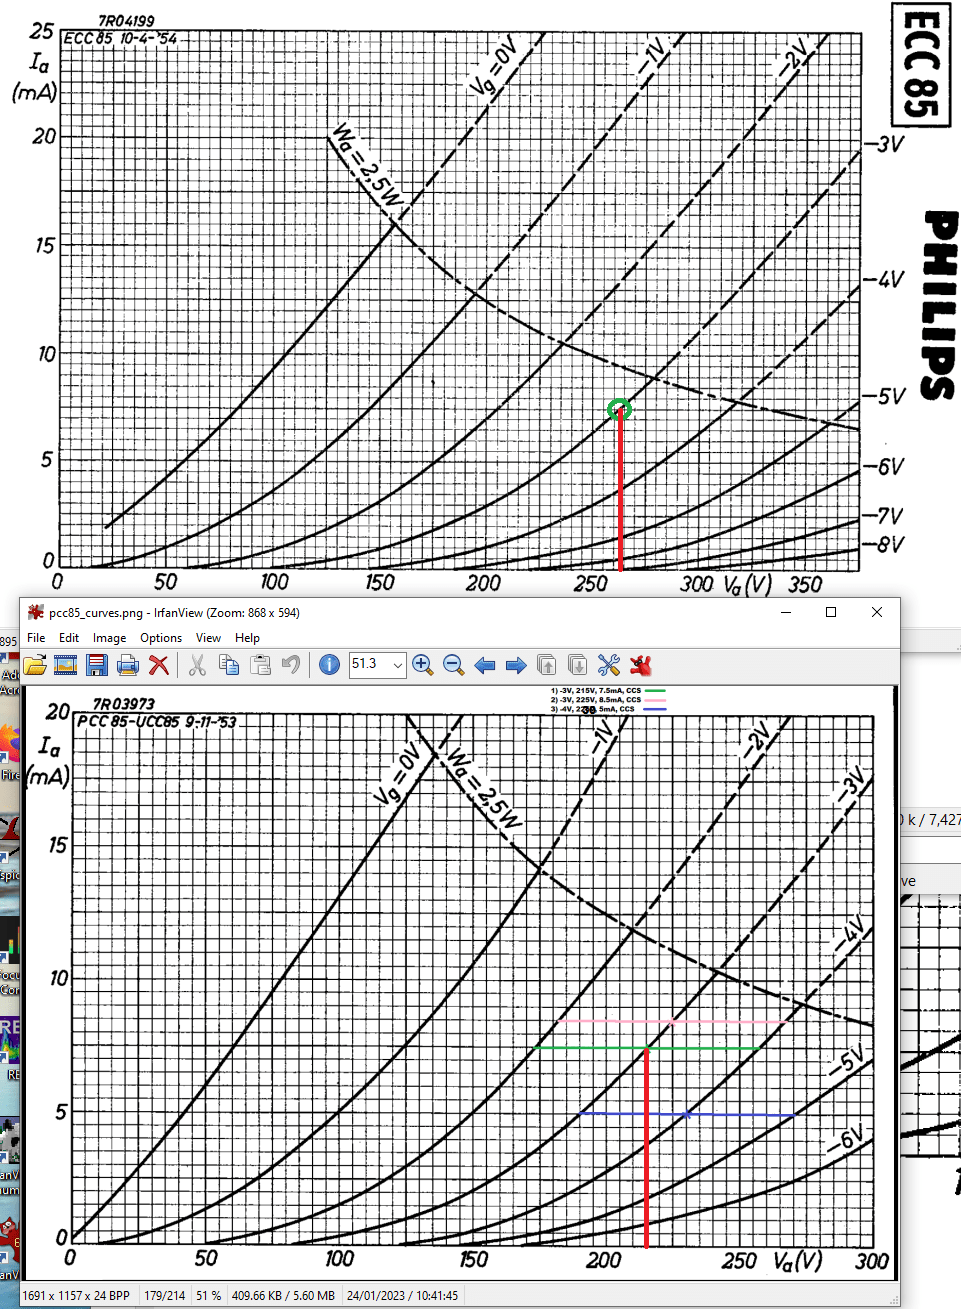The height and width of the screenshot is (1309, 961).
Task: Click the Next page icon
Action: tap(577, 665)
